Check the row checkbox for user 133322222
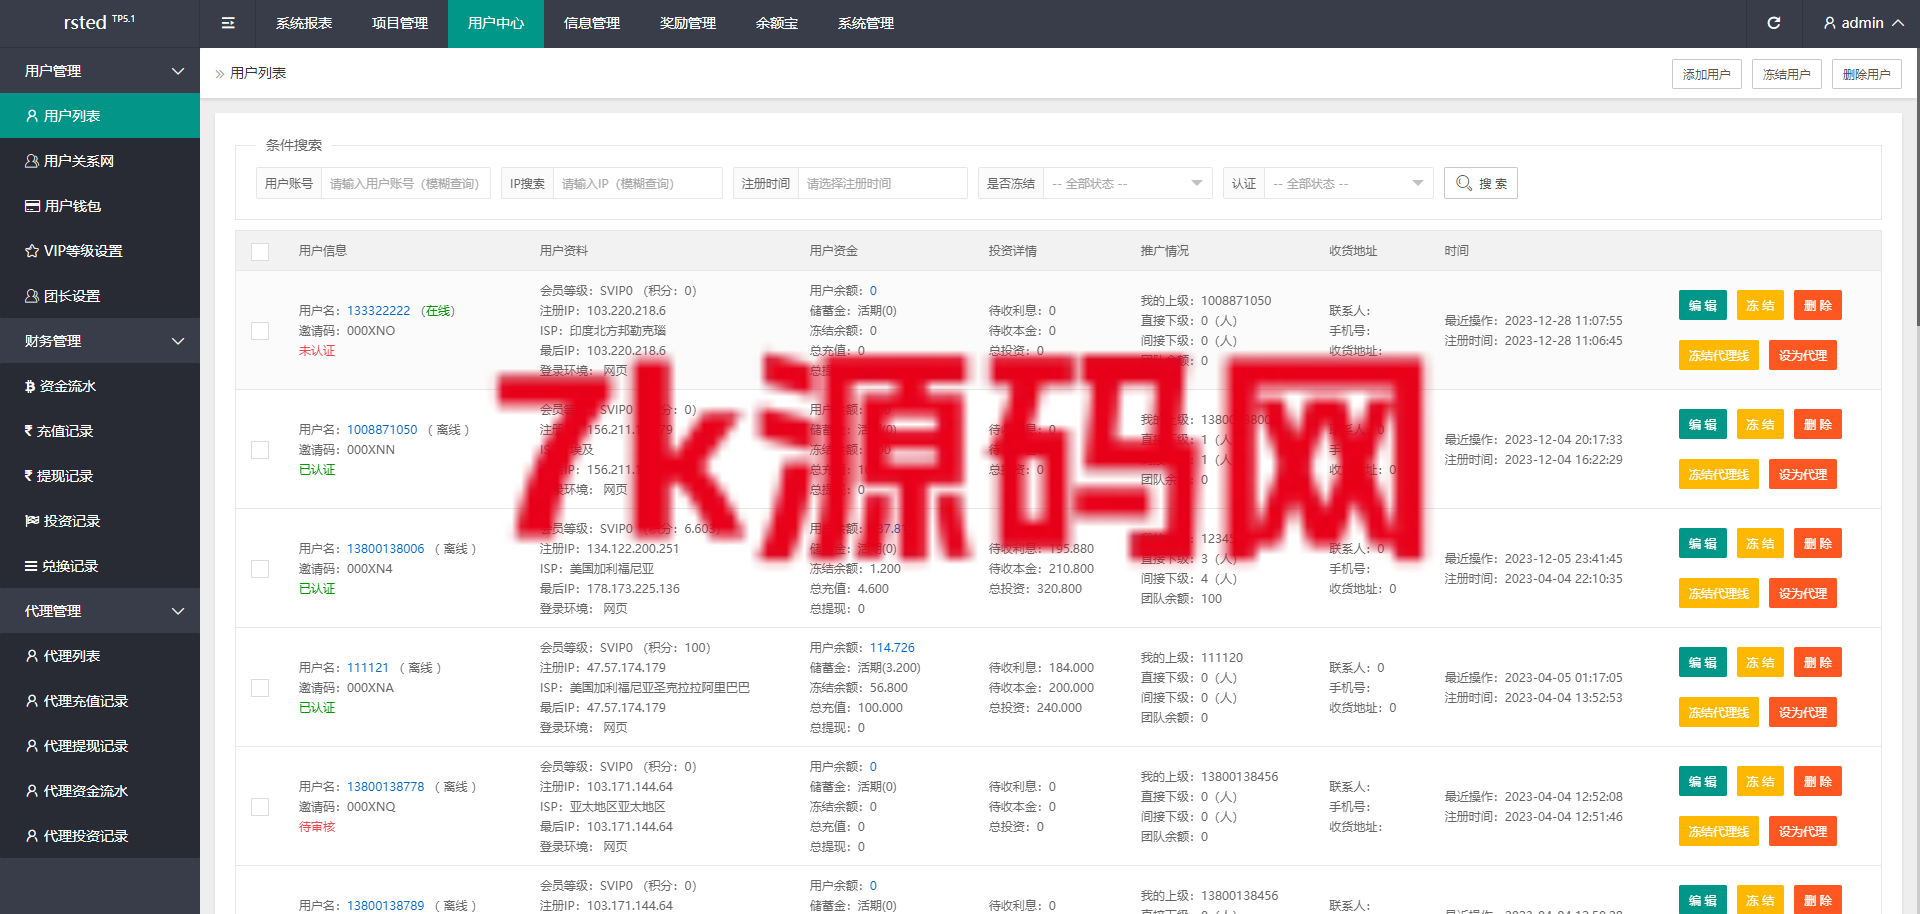The width and height of the screenshot is (1920, 914). [x=260, y=331]
